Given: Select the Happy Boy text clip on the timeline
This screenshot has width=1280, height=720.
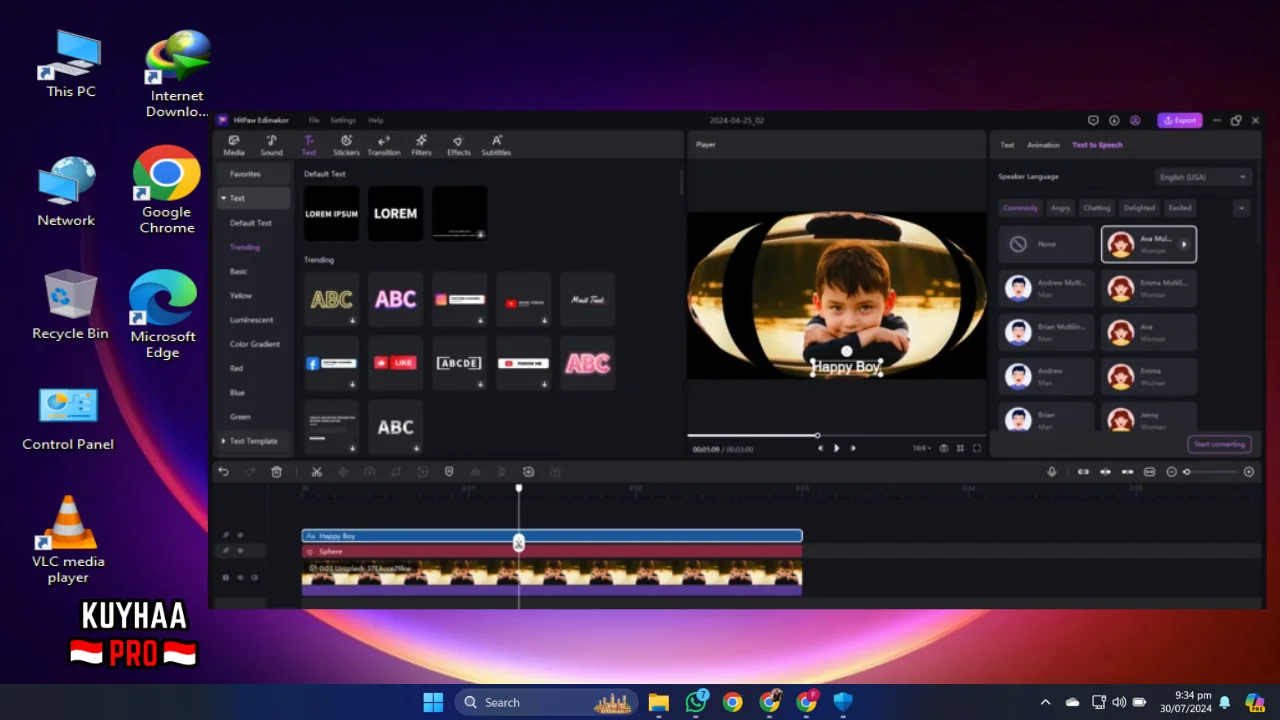Looking at the screenshot, I should coord(552,536).
